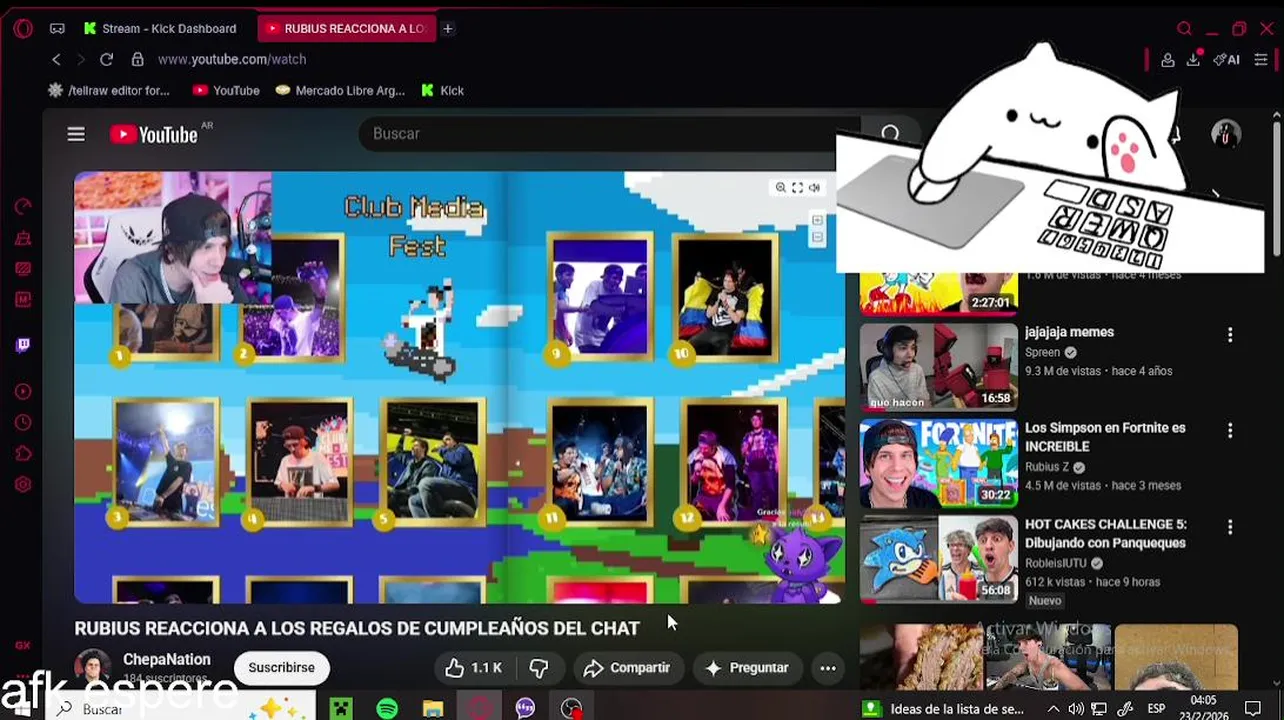Open GX Corner at sidebar bottom
The image size is (1284, 720).
pos(23,646)
